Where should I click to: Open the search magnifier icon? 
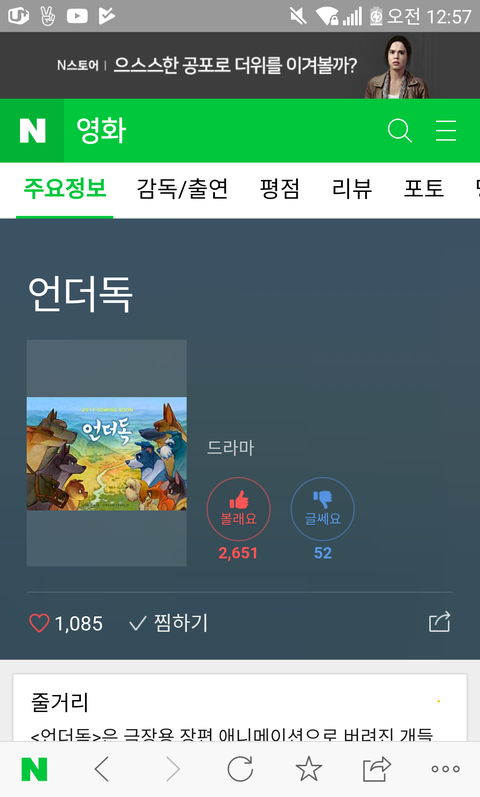[x=400, y=131]
